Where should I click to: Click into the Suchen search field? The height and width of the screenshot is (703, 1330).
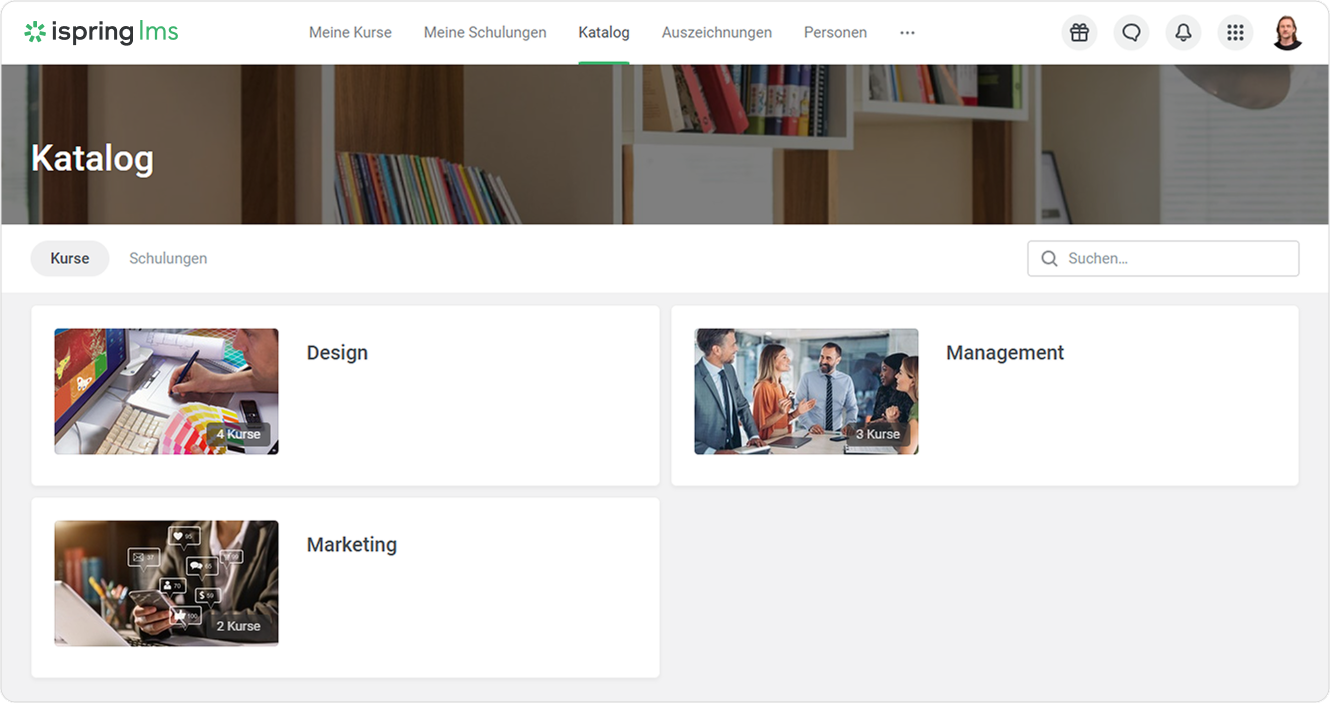click(x=1175, y=258)
